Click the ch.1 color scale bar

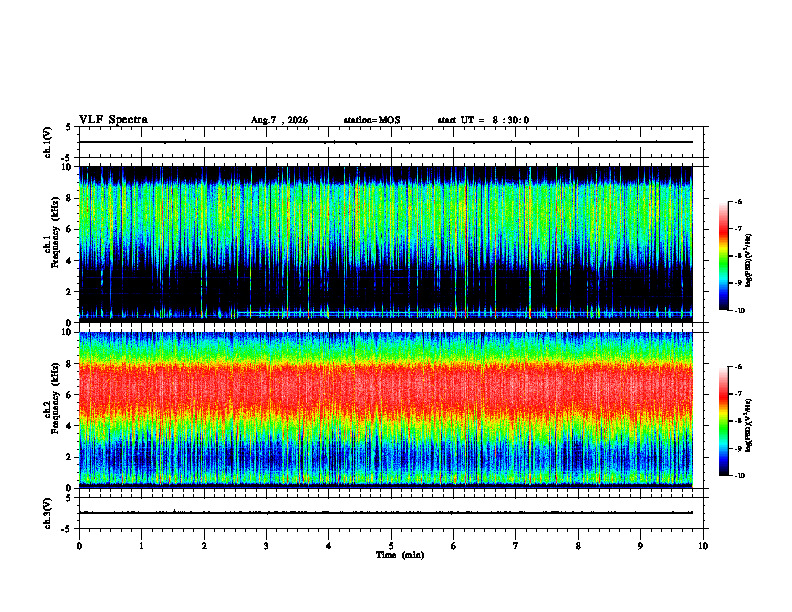(723, 256)
